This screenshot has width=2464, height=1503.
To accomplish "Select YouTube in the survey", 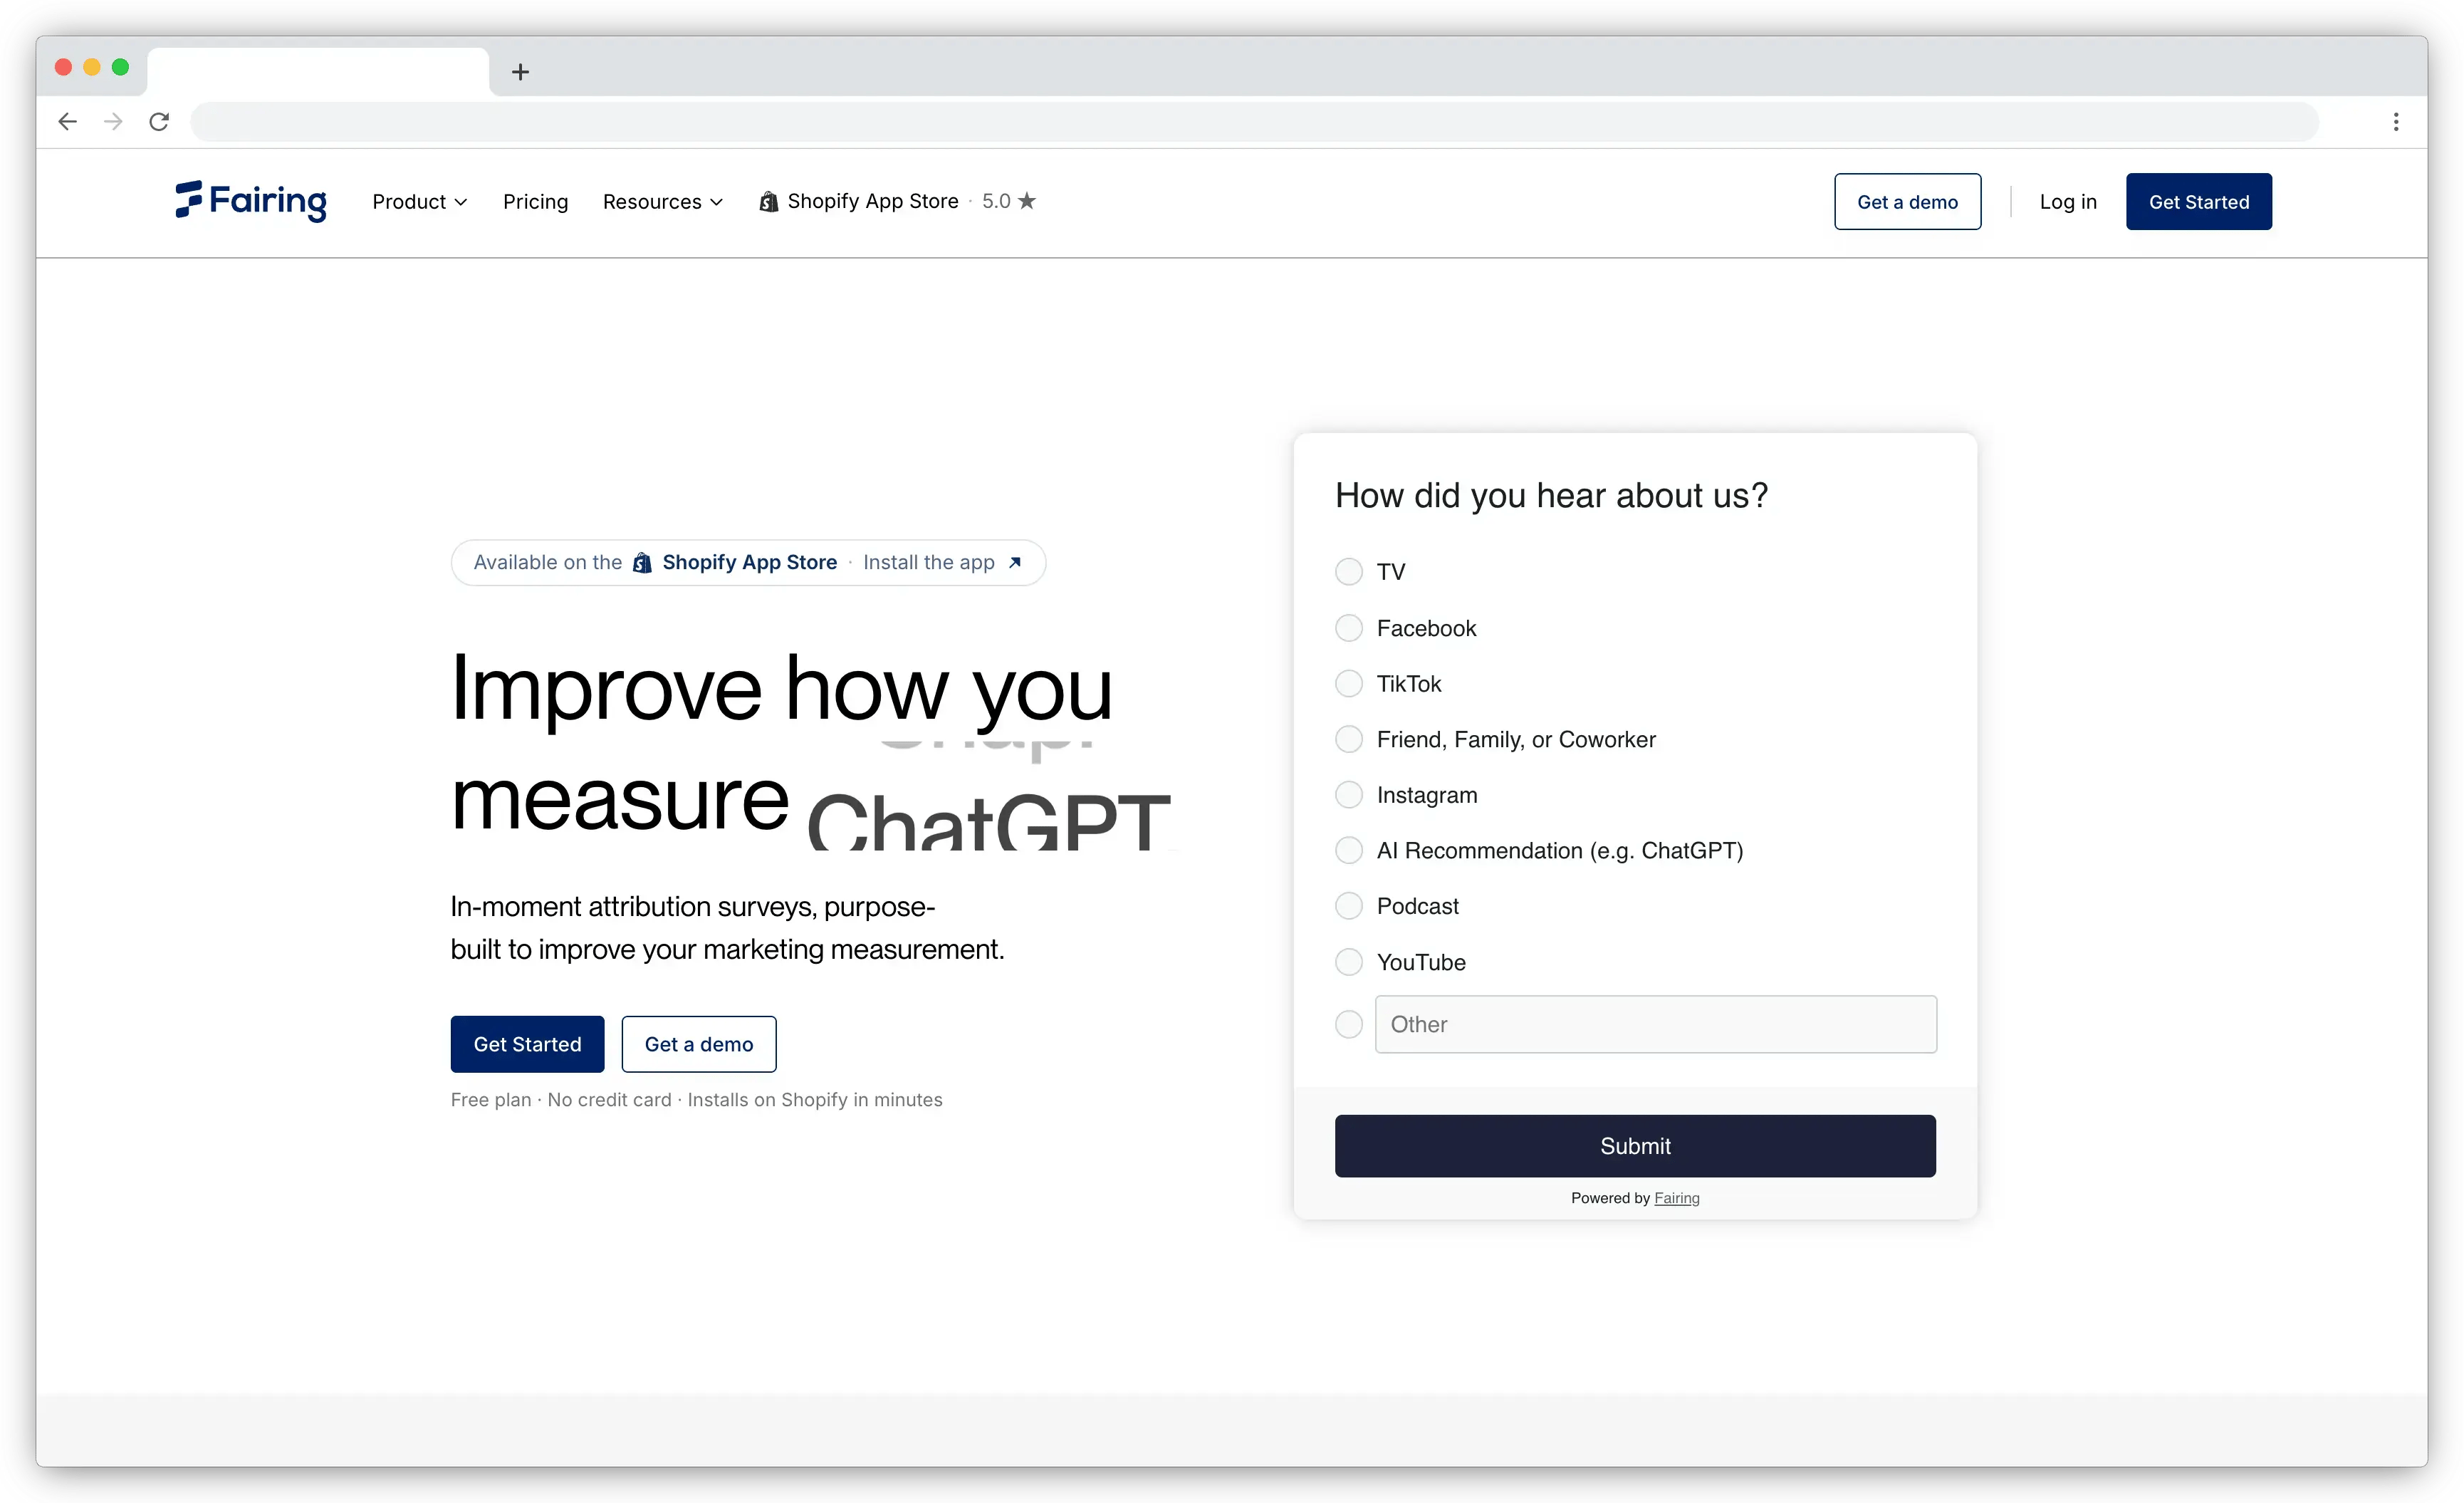I will [x=1349, y=962].
